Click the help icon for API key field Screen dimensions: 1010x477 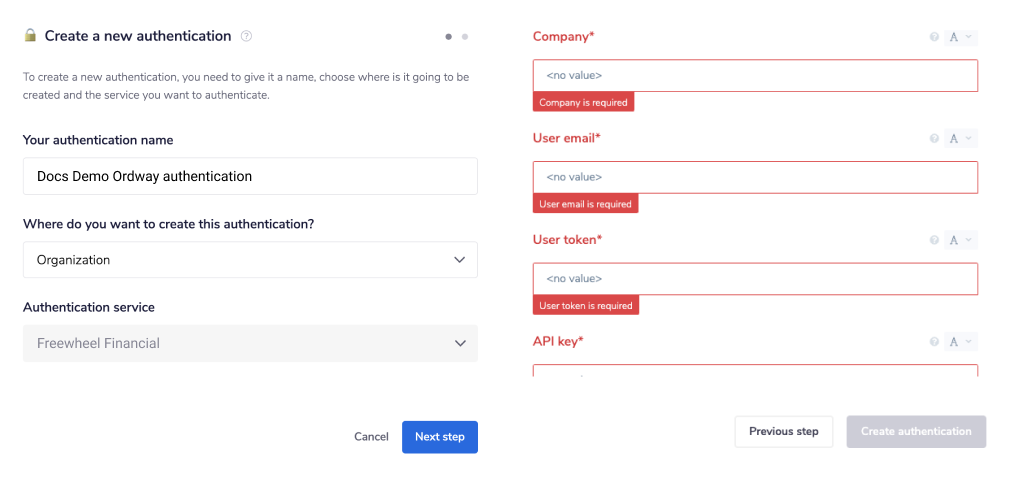[934, 342]
